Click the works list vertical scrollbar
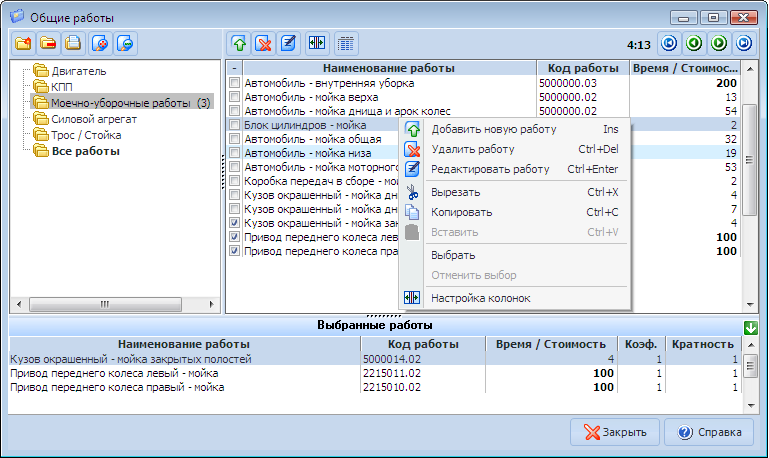This screenshot has width=769, height=458. [749, 190]
